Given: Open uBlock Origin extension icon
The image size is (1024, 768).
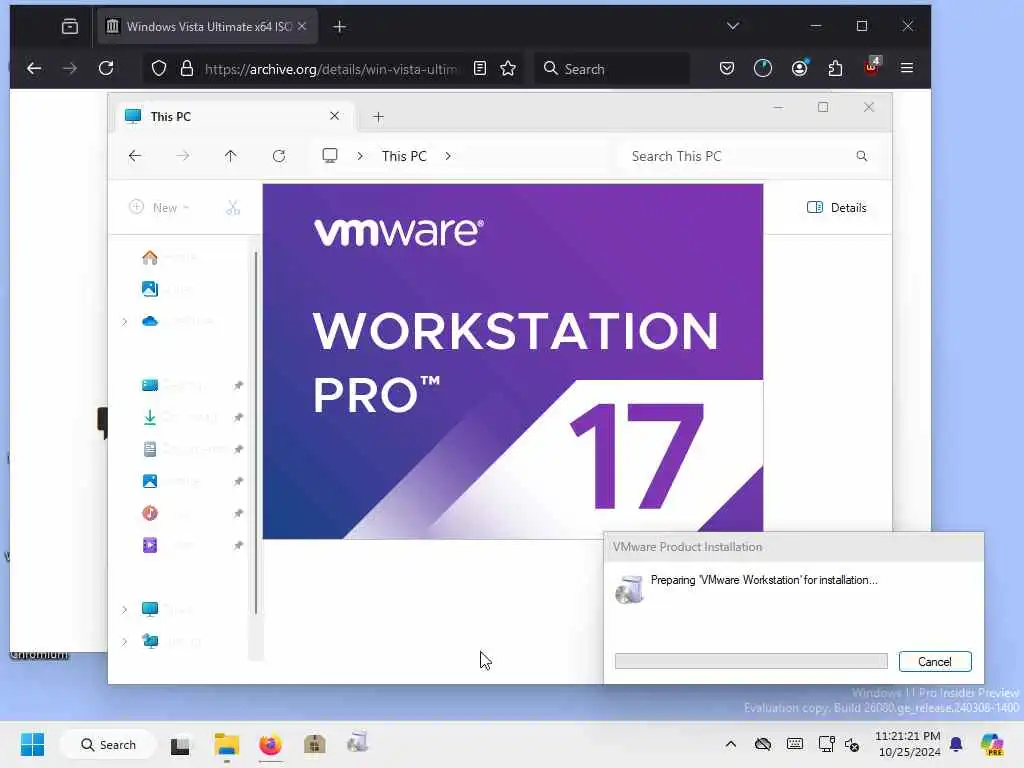Looking at the screenshot, I should click(872, 67).
